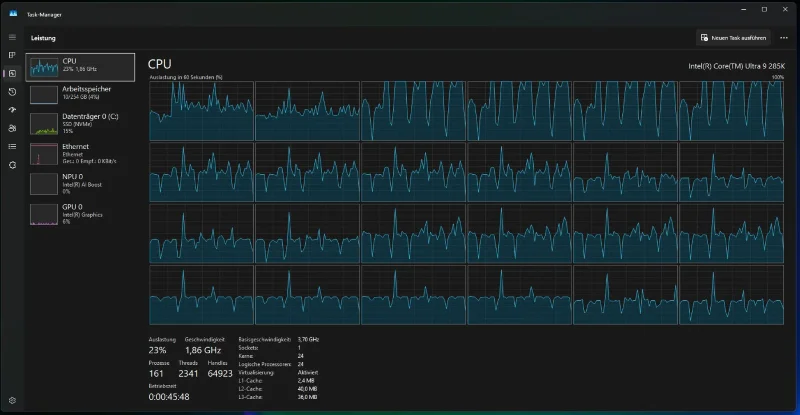Switch to the Users page icon
Screen dimensions: 800x415
[12, 128]
